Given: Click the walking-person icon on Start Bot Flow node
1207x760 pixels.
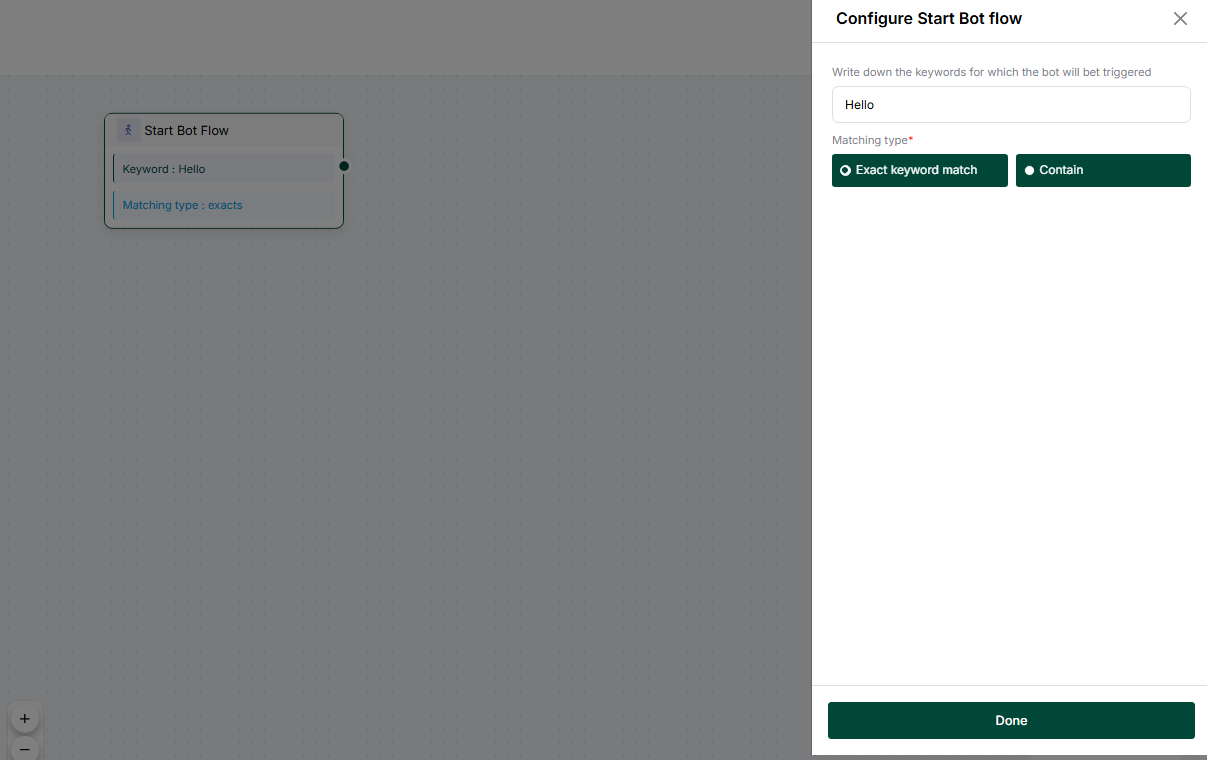Looking at the screenshot, I should (x=128, y=130).
